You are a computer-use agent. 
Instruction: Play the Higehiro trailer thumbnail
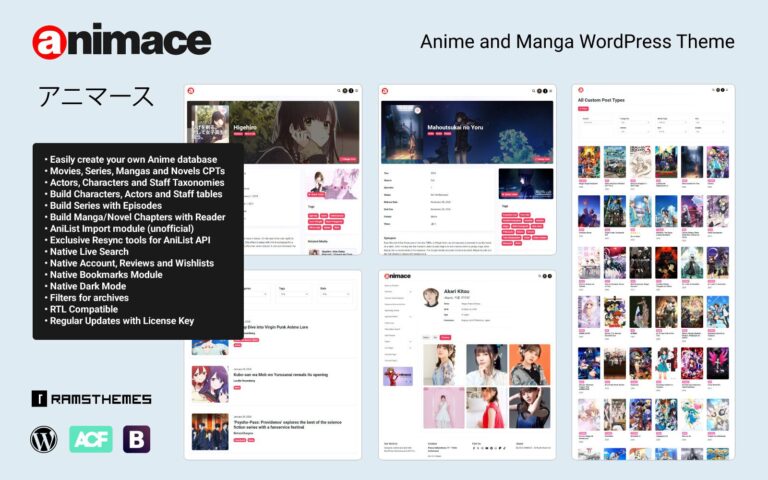coord(333,184)
